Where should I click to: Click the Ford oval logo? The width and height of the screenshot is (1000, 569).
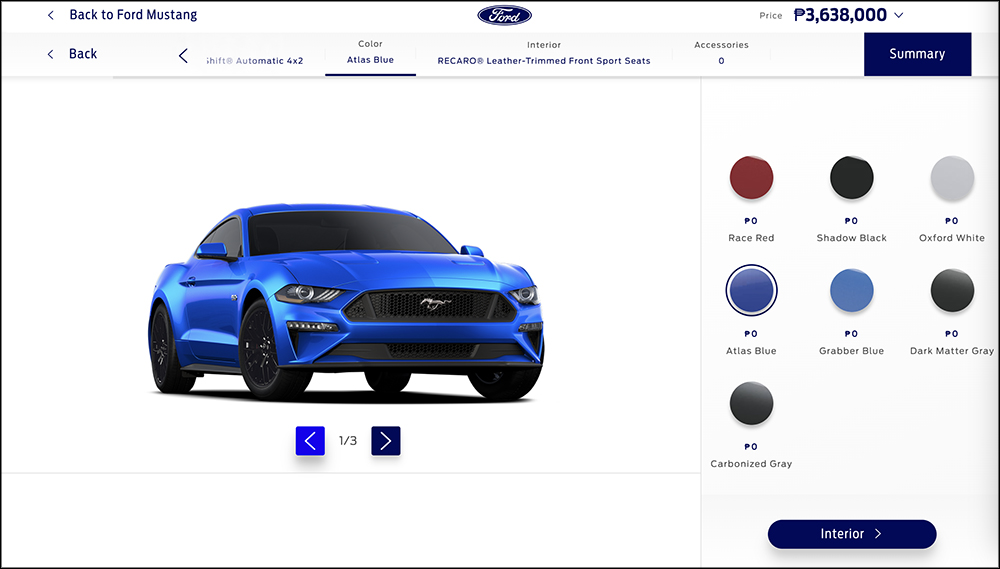click(x=504, y=15)
